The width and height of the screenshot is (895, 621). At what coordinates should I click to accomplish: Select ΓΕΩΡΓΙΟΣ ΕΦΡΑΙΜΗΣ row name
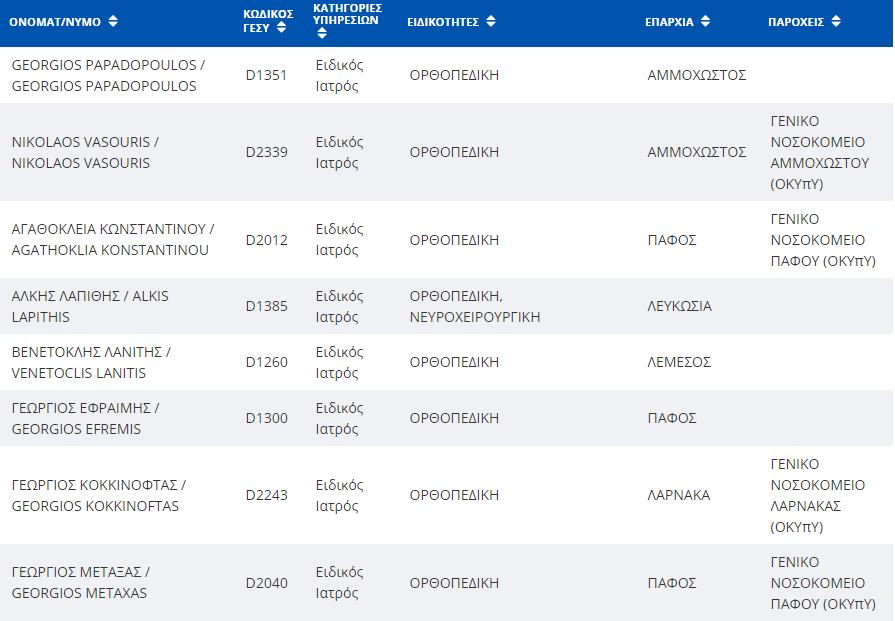pyautogui.click(x=86, y=418)
